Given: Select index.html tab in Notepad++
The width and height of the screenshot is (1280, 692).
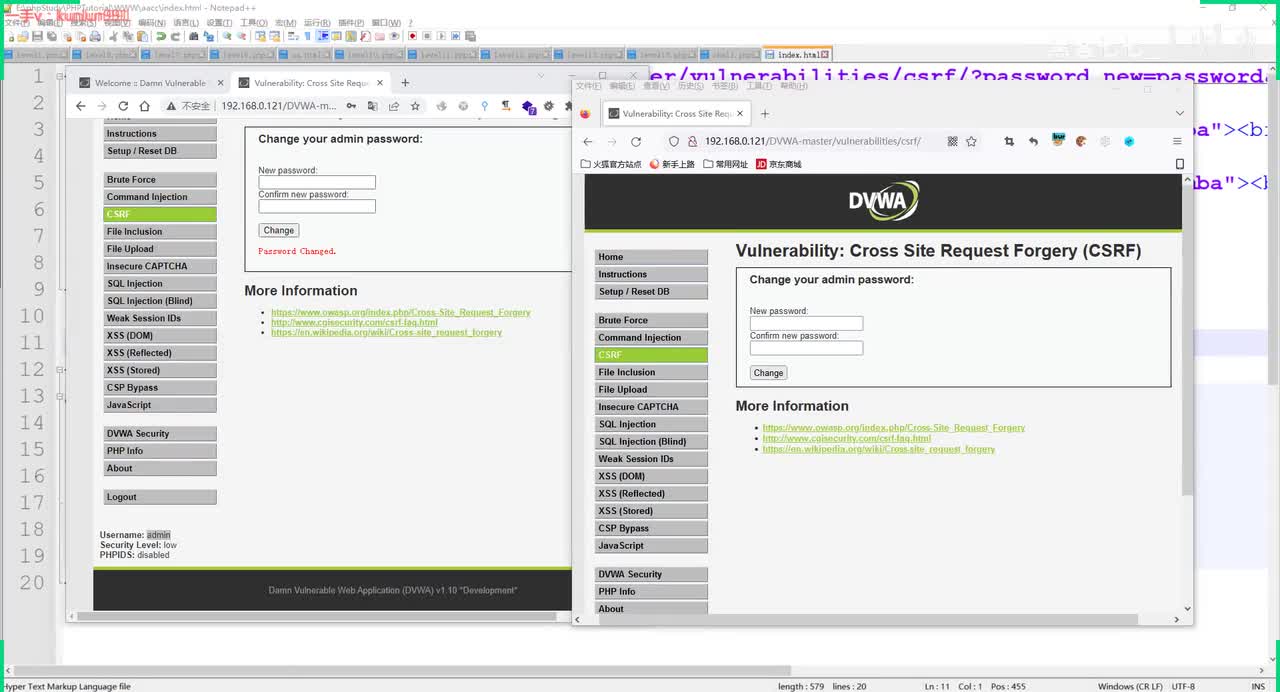Looking at the screenshot, I should tap(798, 55).
